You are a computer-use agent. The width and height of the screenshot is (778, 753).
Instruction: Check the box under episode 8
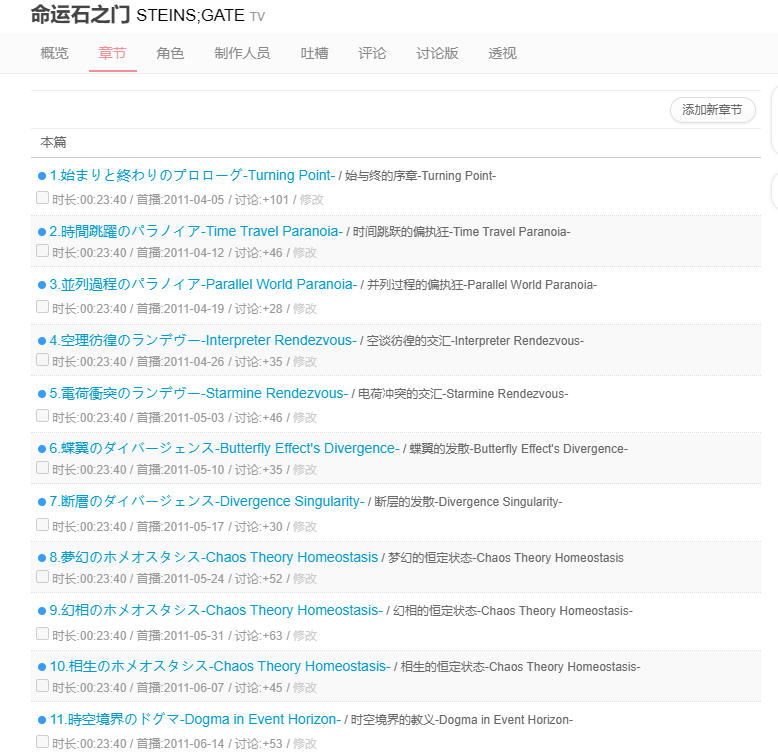42,576
